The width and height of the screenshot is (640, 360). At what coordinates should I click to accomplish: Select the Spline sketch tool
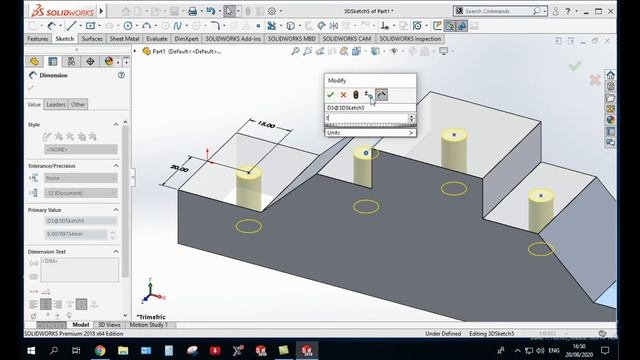pyautogui.click(x=177, y=26)
